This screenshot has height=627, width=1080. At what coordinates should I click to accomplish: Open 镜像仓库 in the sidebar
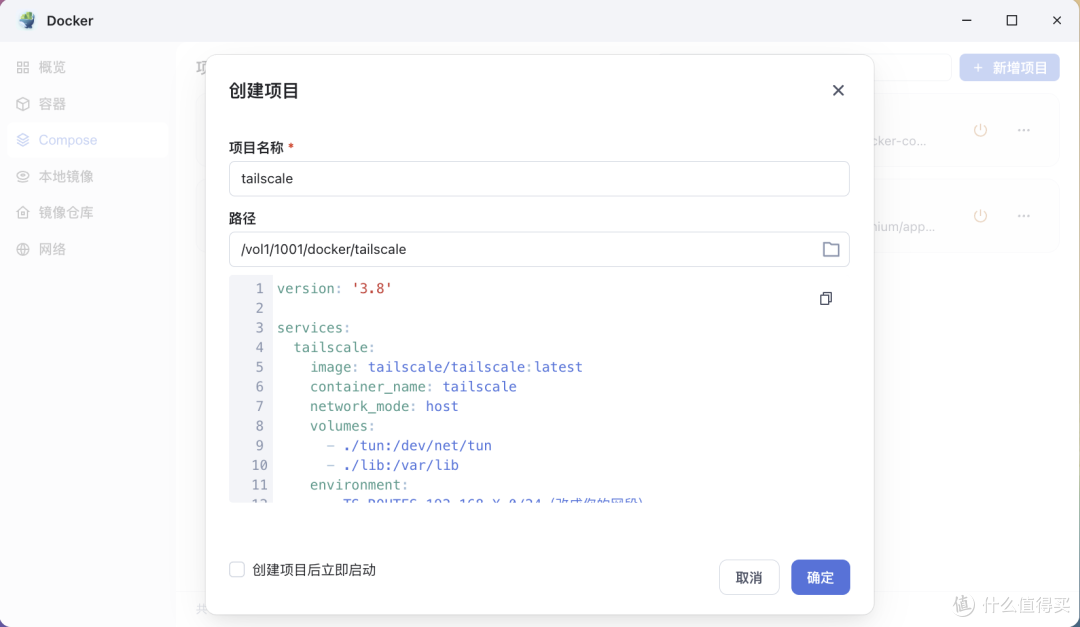pyautogui.click(x=87, y=212)
